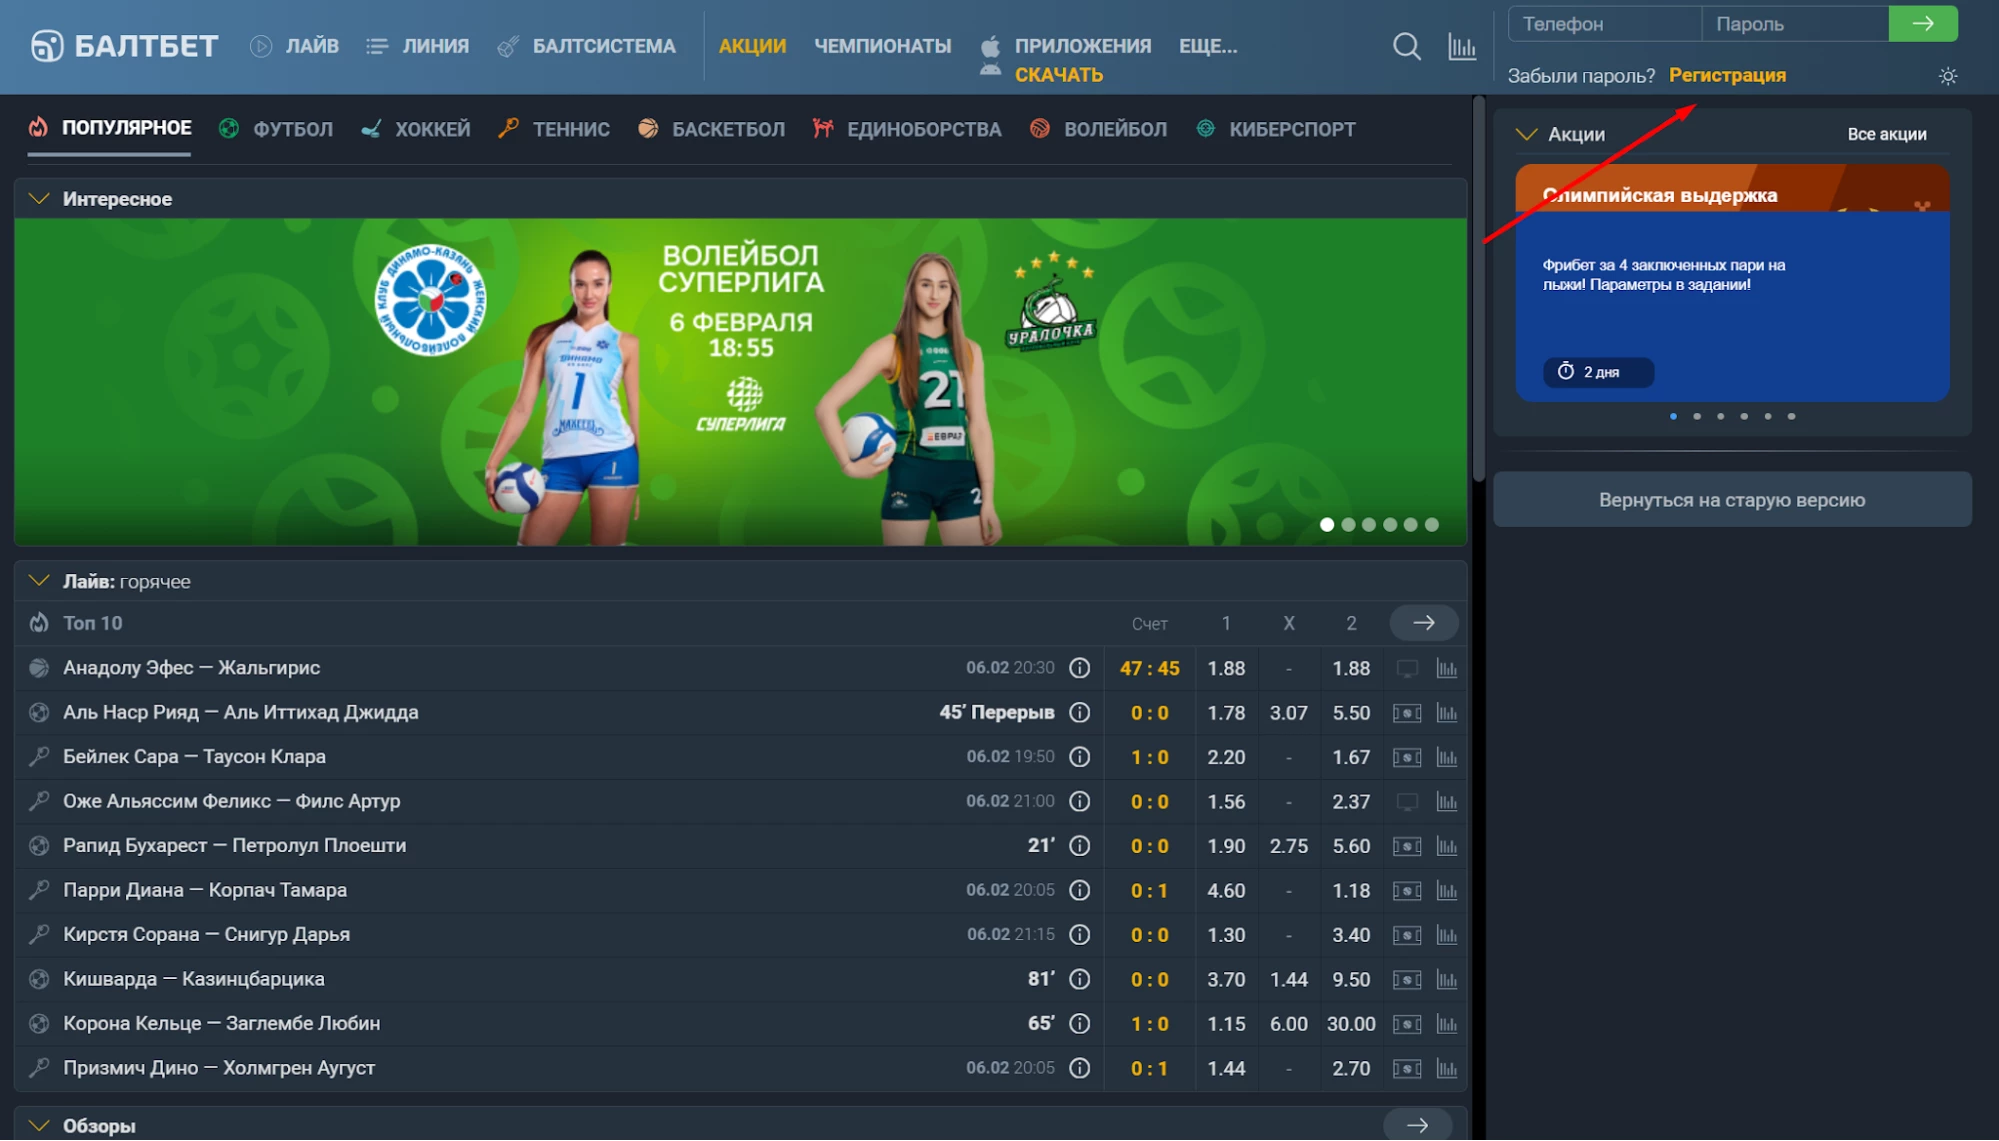Collapse the Акции sidebar panel
The image size is (1999, 1141).
click(1526, 134)
